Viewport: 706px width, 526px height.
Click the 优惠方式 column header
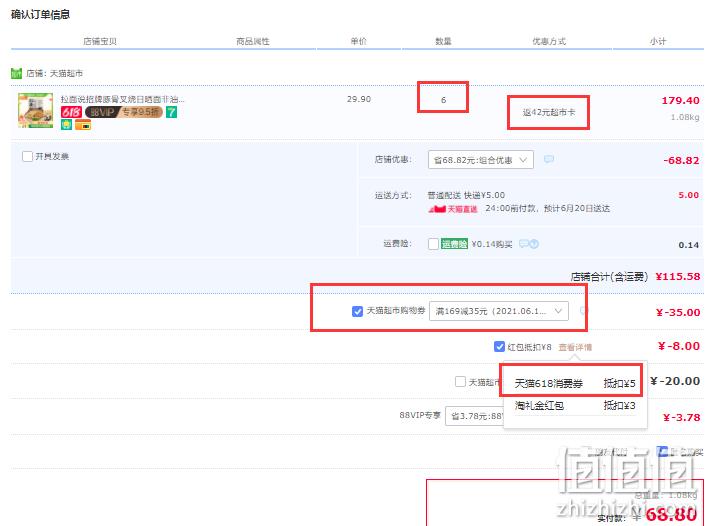[x=549, y=41]
